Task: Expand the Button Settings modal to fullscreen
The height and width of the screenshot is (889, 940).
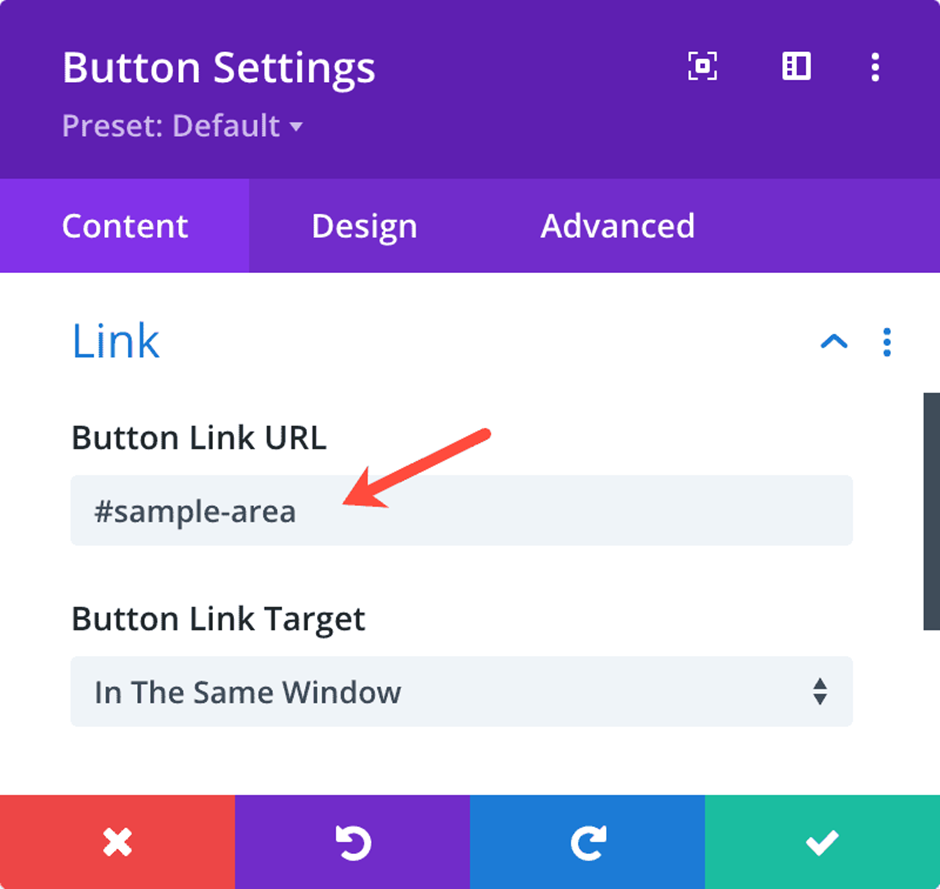Action: [702, 66]
